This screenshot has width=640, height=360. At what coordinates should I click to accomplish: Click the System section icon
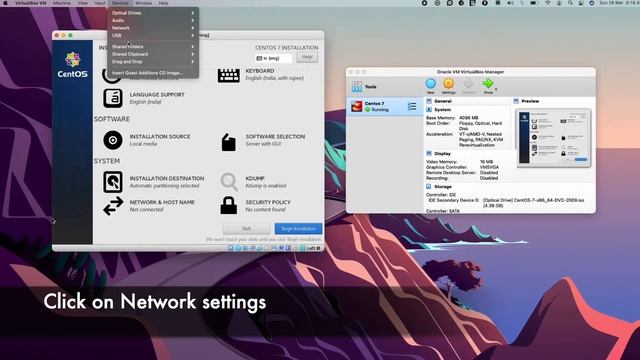pos(429,110)
